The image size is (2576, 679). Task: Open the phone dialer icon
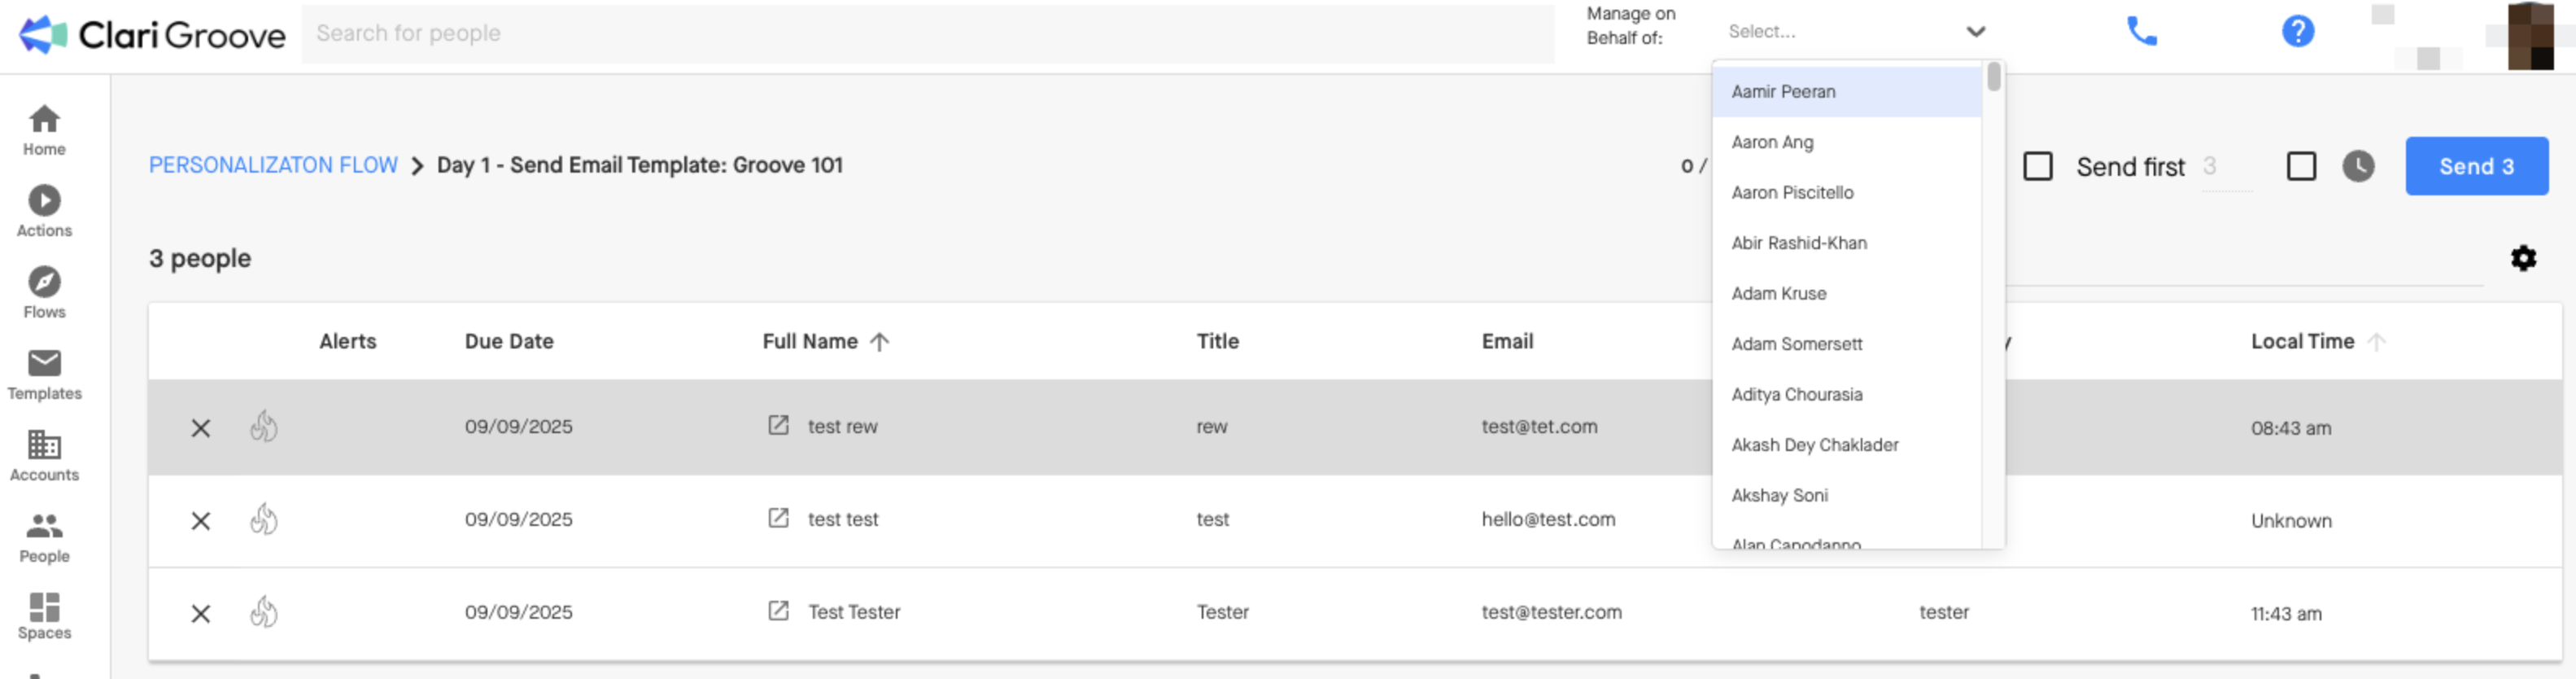[2141, 31]
